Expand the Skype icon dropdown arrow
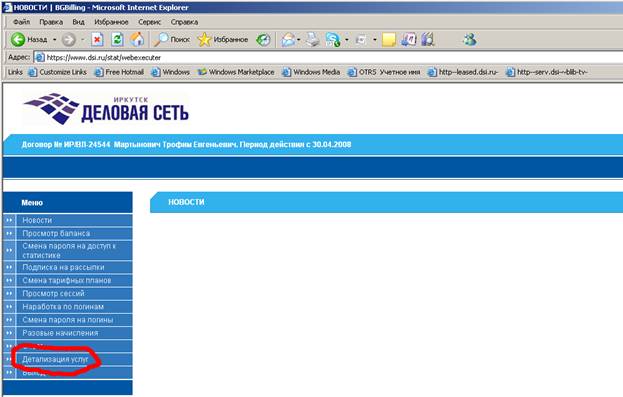 [x=347, y=40]
